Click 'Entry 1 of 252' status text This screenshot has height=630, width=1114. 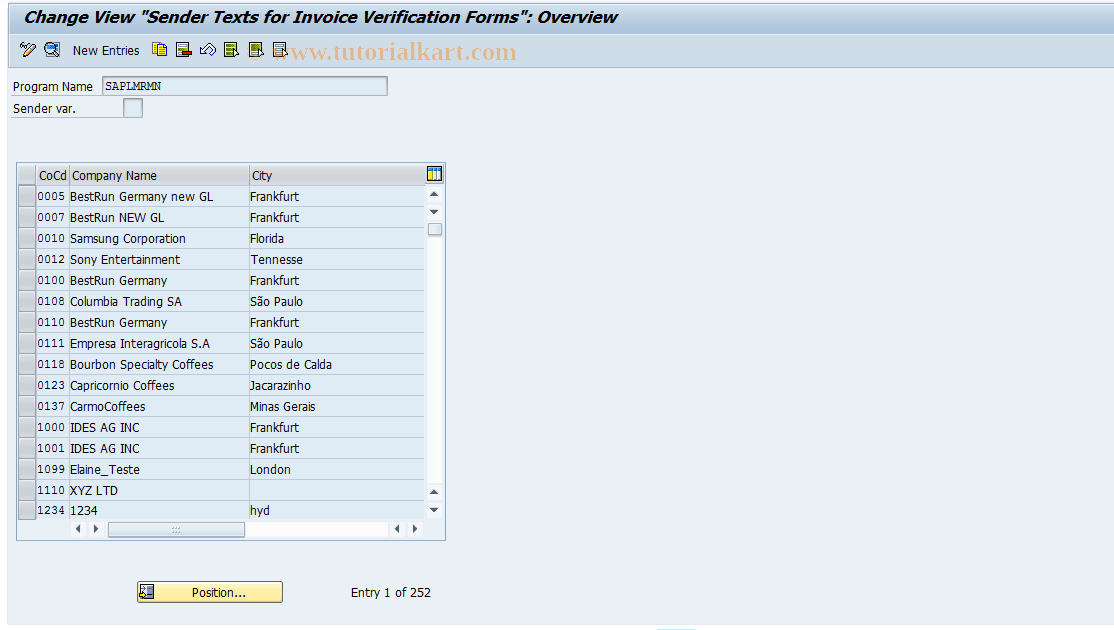[x=391, y=592]
